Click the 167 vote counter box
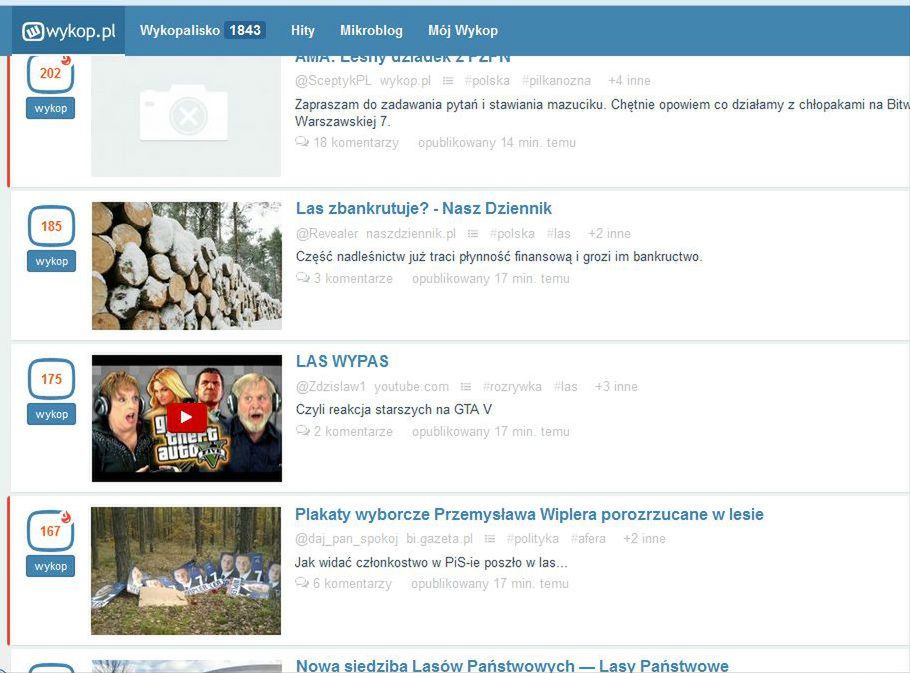The height and width of the screenshot is (673, 910). pyautogui.click(x=50, y=531)
